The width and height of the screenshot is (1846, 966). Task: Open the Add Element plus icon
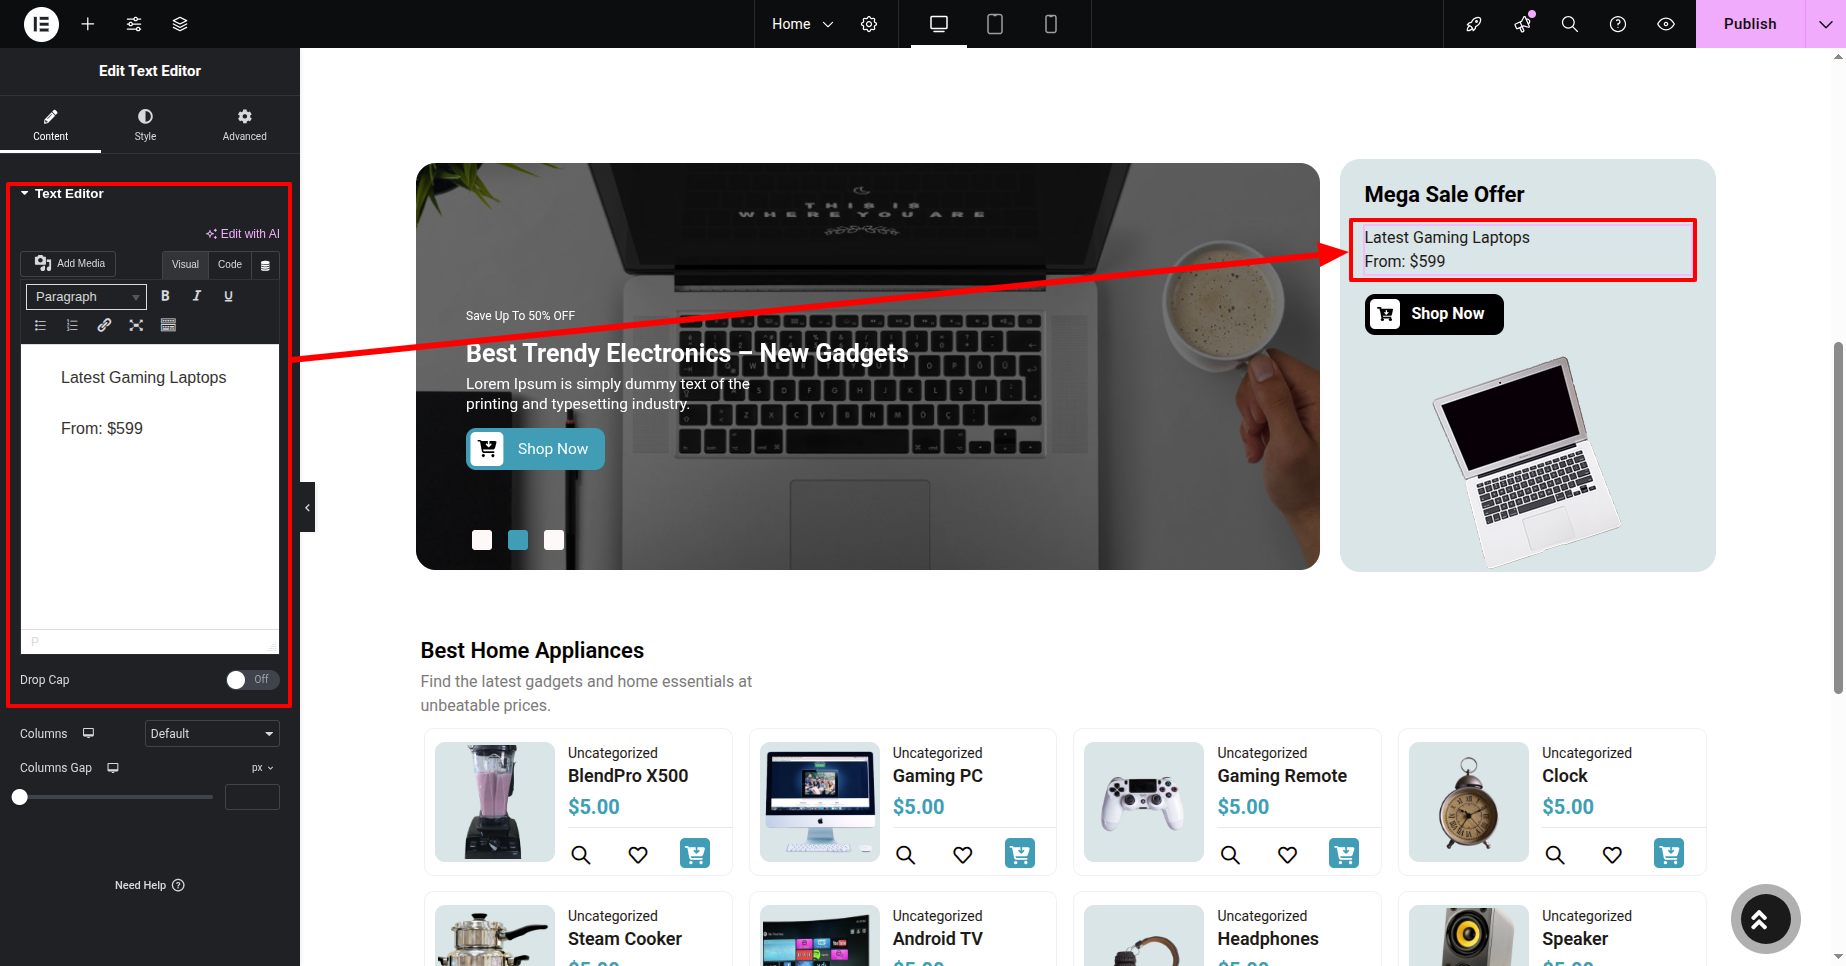coord(88,24)
